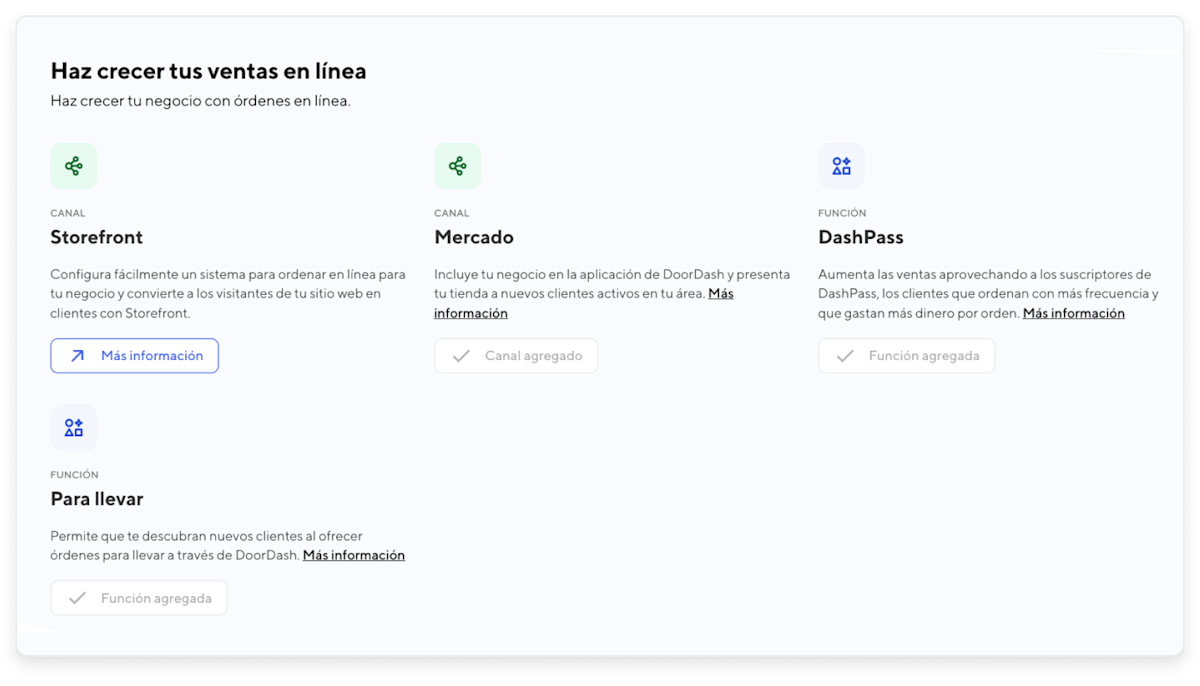Open Storefront's Más información button
The height and width of the screenshot is (686, 1200).
click(134, 356)
